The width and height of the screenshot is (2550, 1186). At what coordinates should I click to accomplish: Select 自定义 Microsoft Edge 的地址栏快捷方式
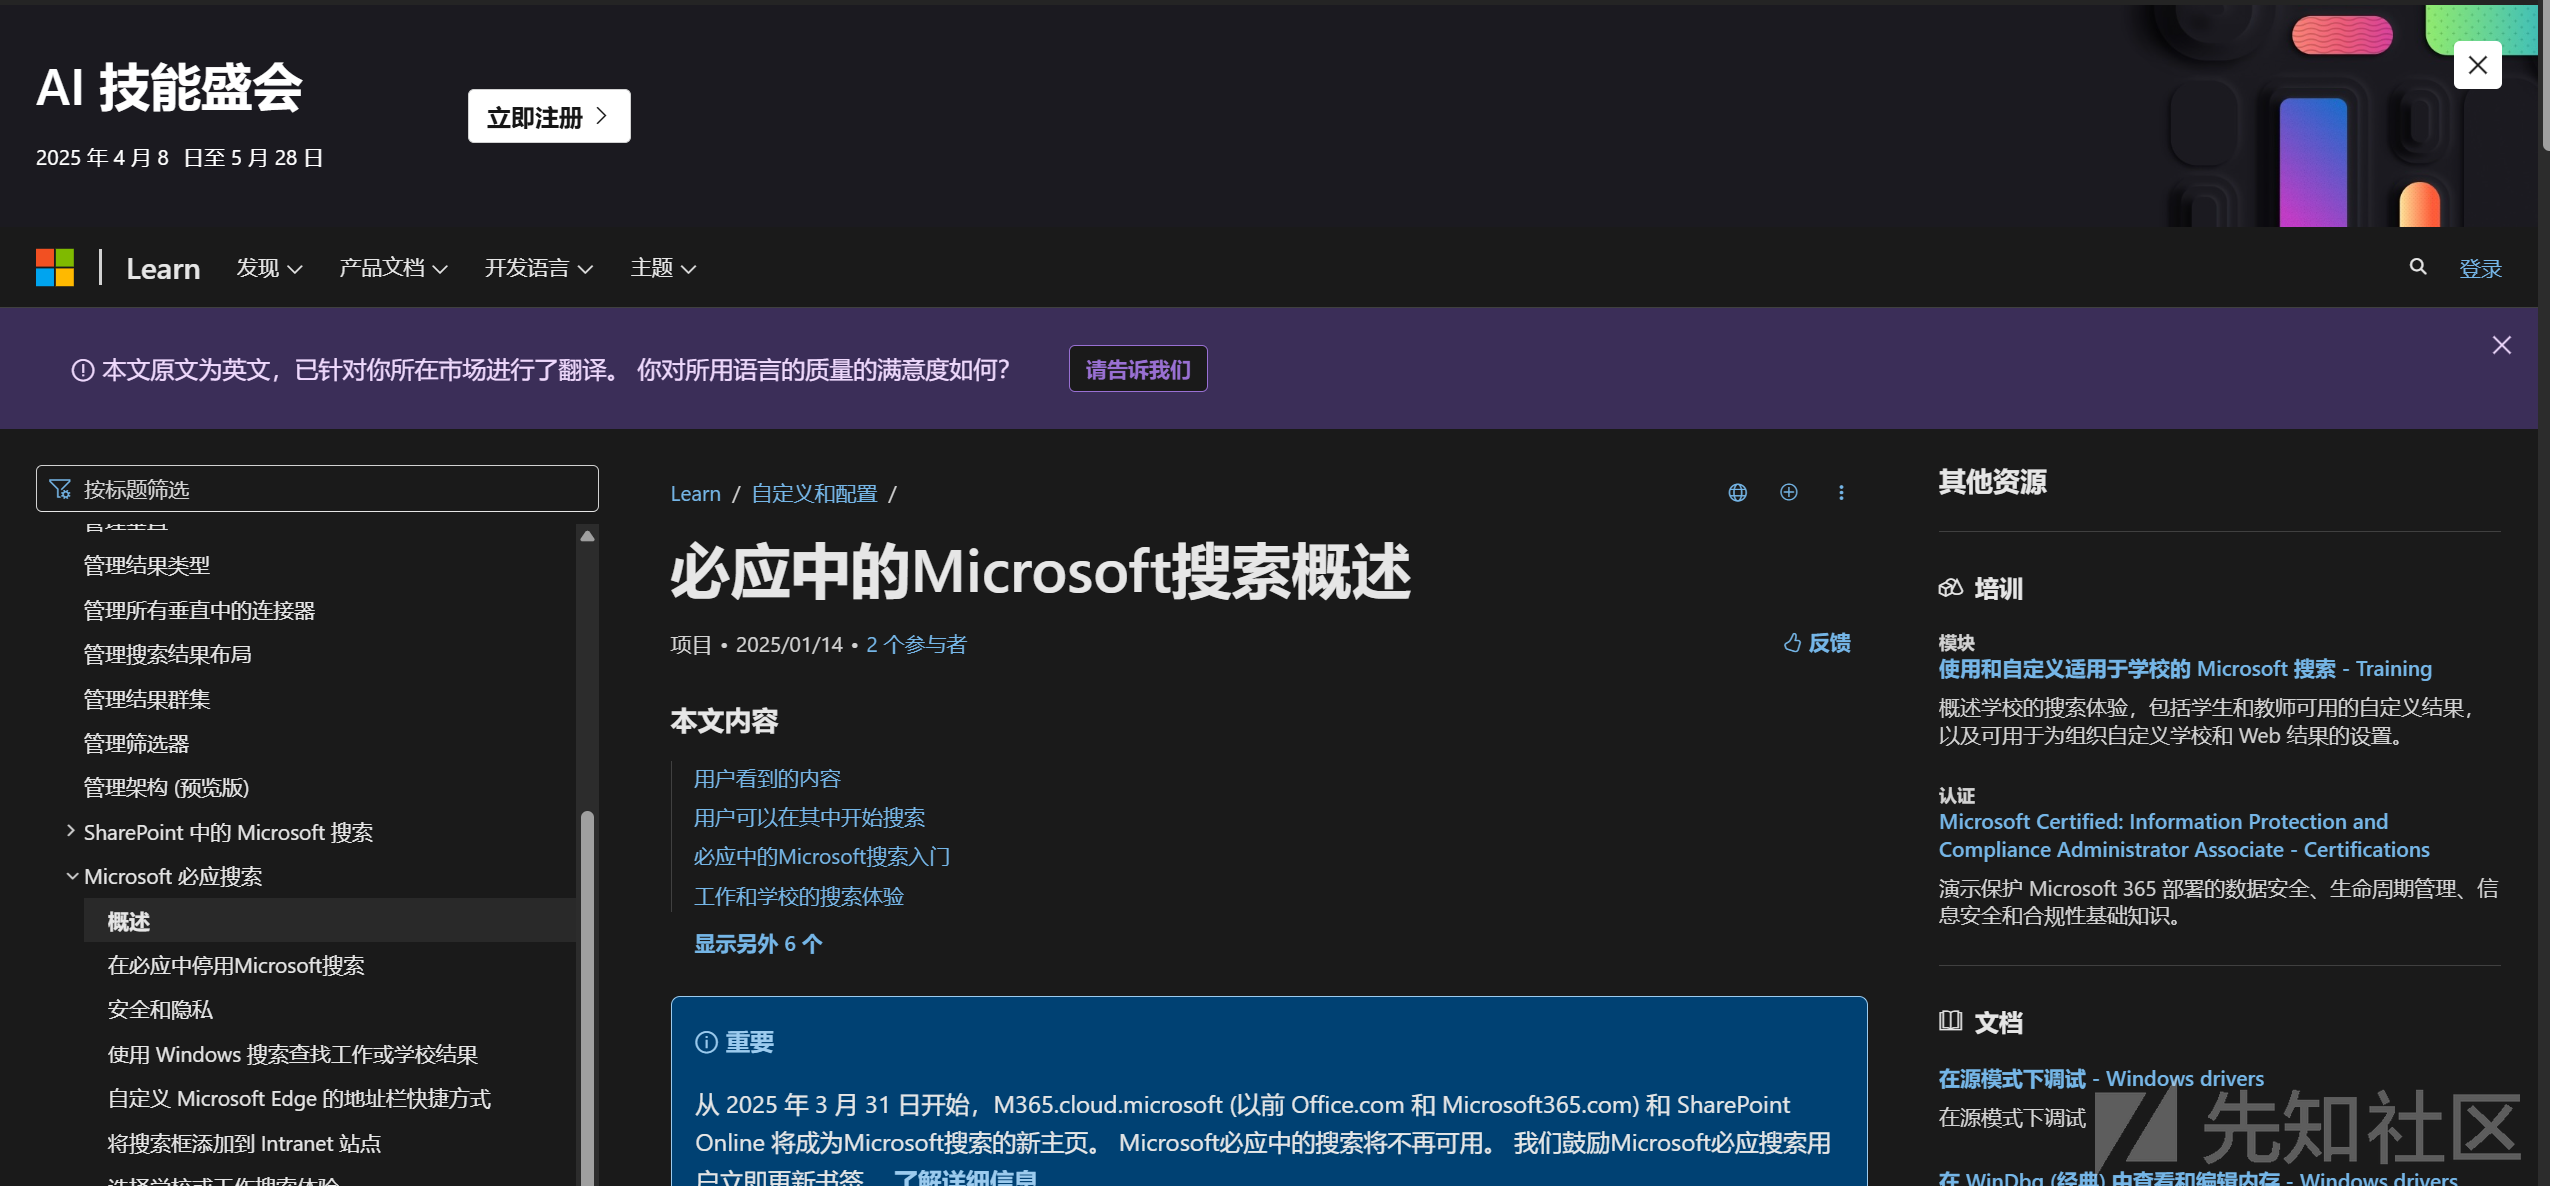coord(299,1099)
